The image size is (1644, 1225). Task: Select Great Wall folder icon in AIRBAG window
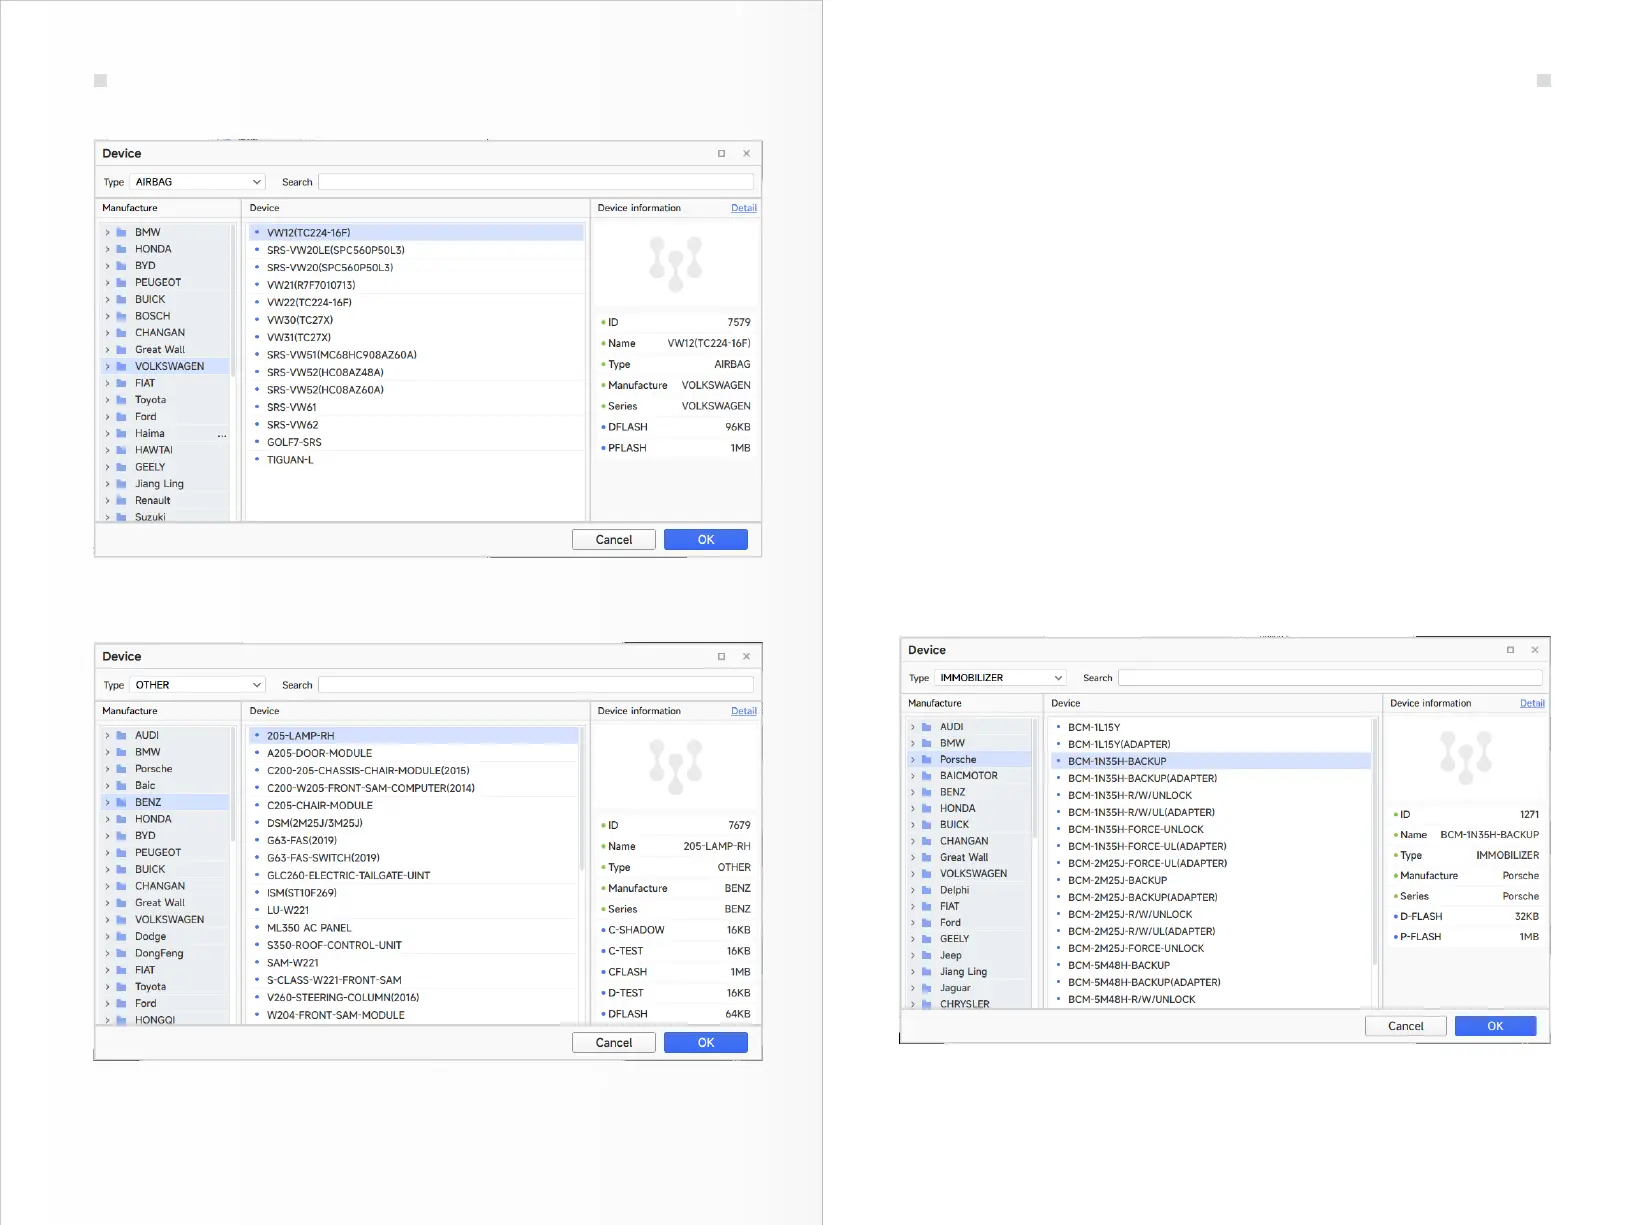coord(122,350)
